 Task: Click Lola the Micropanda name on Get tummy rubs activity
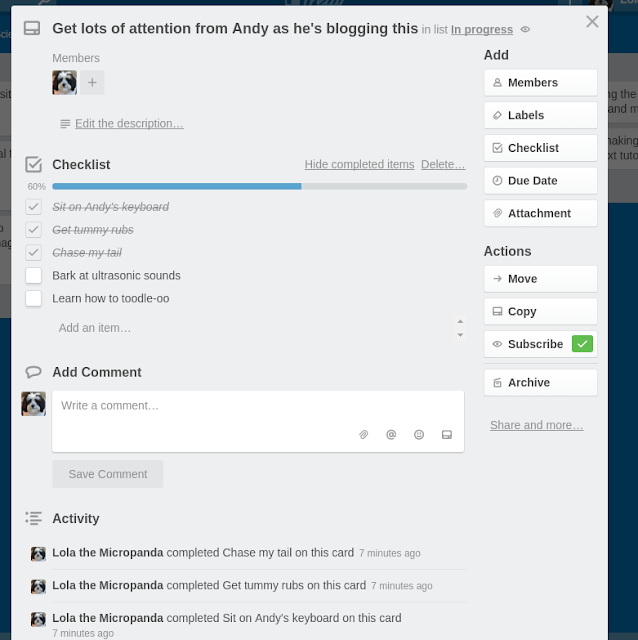[108, 585]
